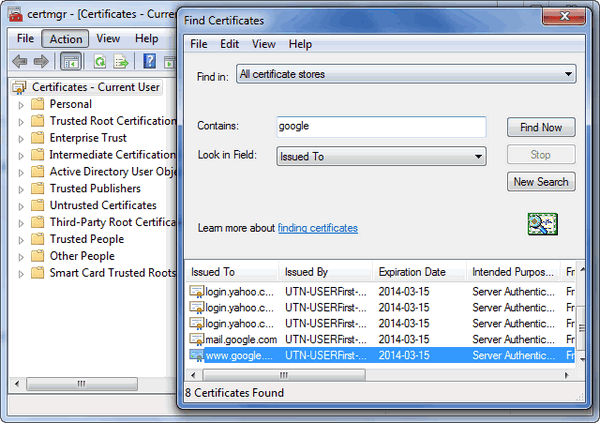Click the certificate icon of www.google row
Image resolution: width=600 pixels, height=423 pixels.
(x=197, y=355)
